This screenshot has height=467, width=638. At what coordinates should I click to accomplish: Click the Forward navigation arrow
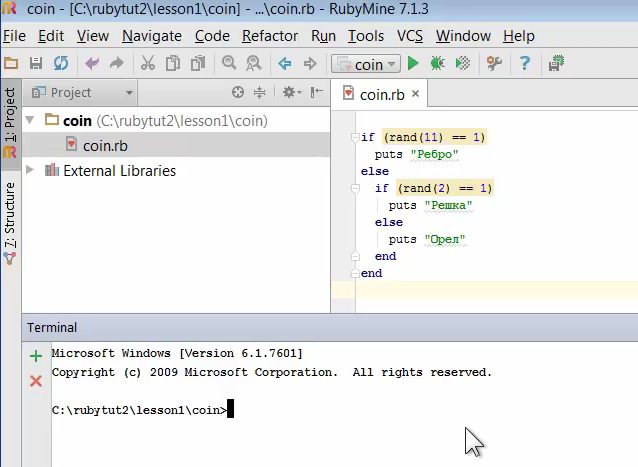[x=310, y=63]
